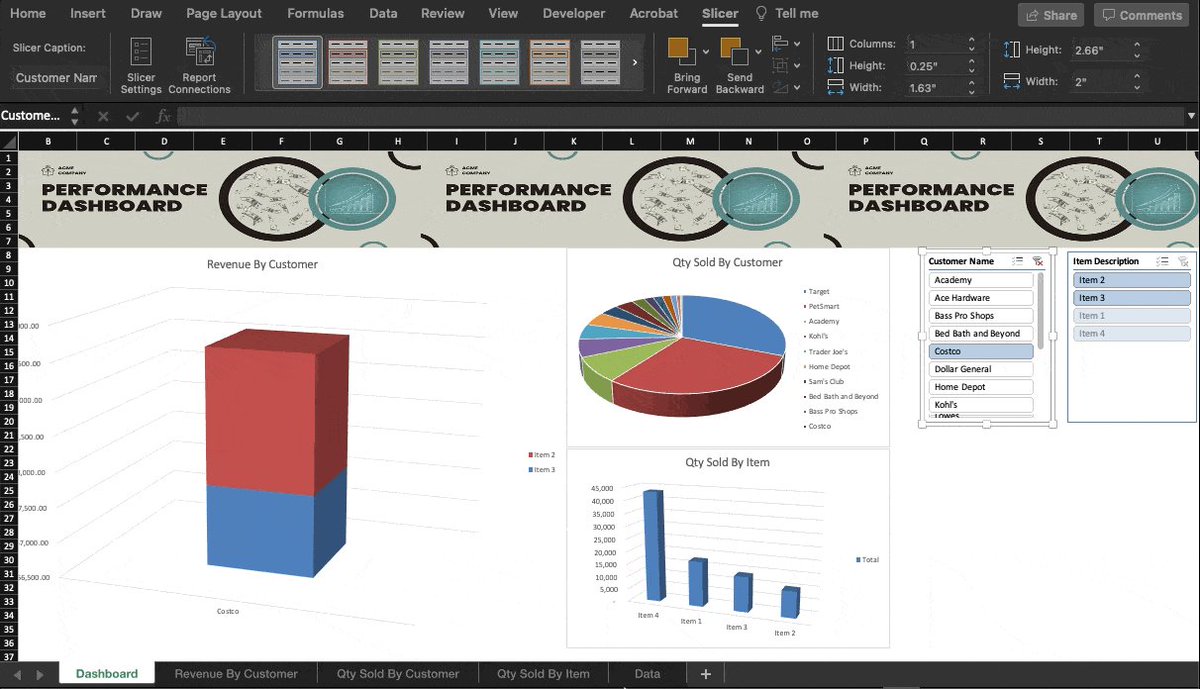Open the Developer ribbon tab
Viewport: 1200px width, 689px height.
(x=573, y=14)
